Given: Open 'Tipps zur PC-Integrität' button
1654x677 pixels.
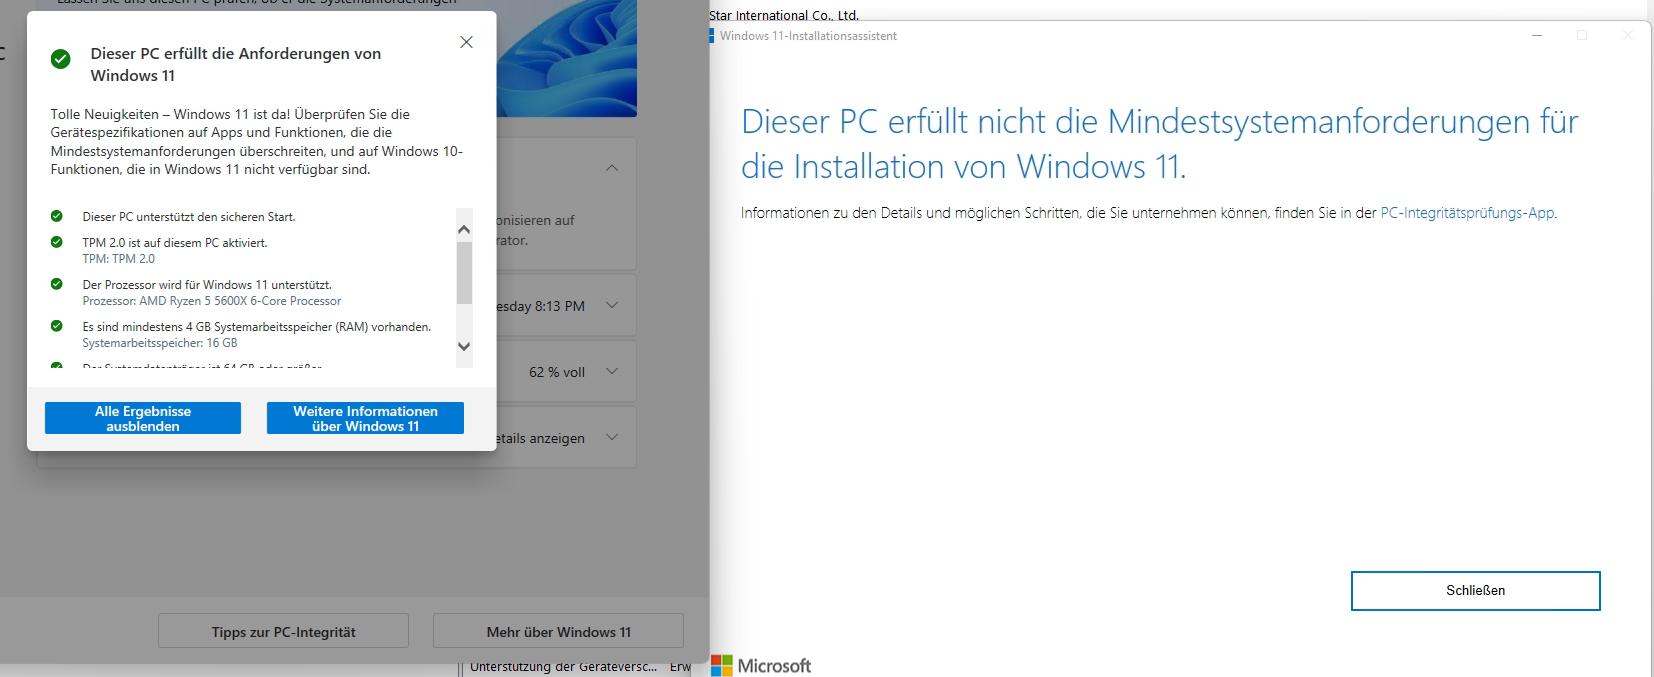Looking at the screenshot, I should point(283,632).
